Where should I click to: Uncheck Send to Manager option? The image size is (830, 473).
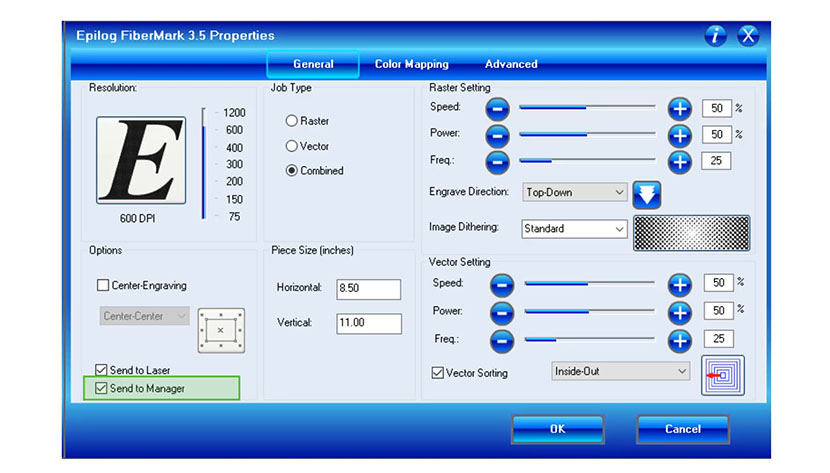[100, 388]
